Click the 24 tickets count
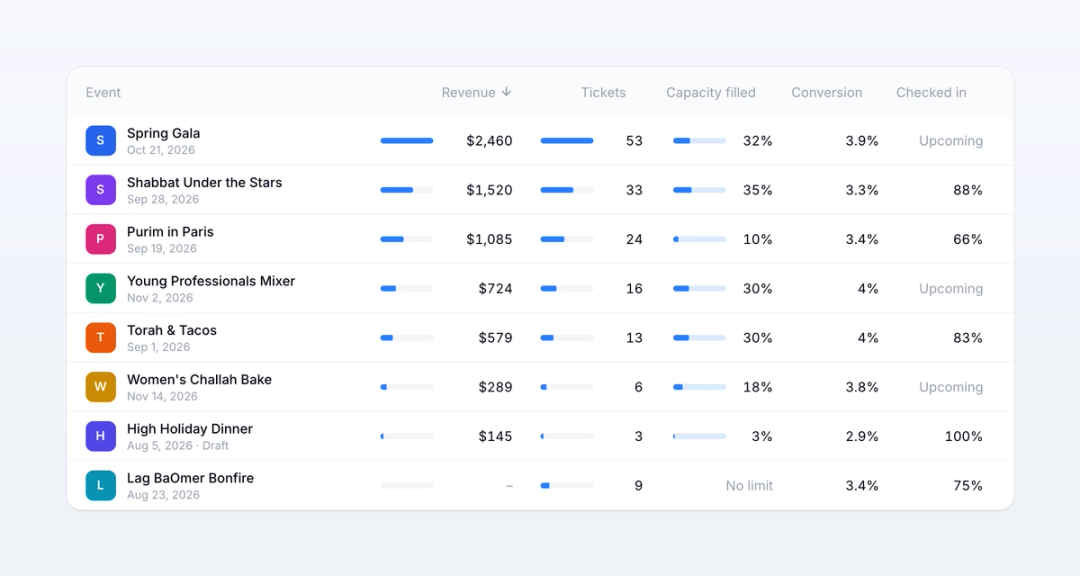The image size is (1080, 576). pyautogui.click(x=634, y=239)
